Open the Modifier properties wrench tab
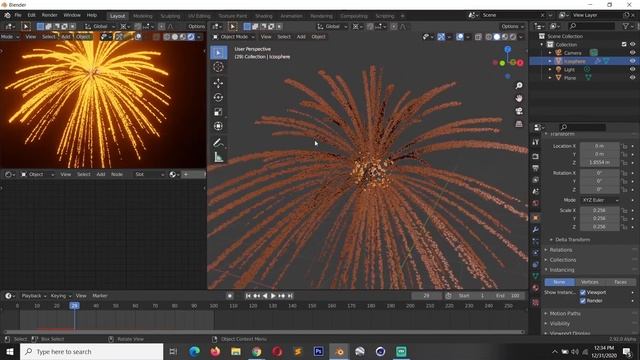 [536, 230]
